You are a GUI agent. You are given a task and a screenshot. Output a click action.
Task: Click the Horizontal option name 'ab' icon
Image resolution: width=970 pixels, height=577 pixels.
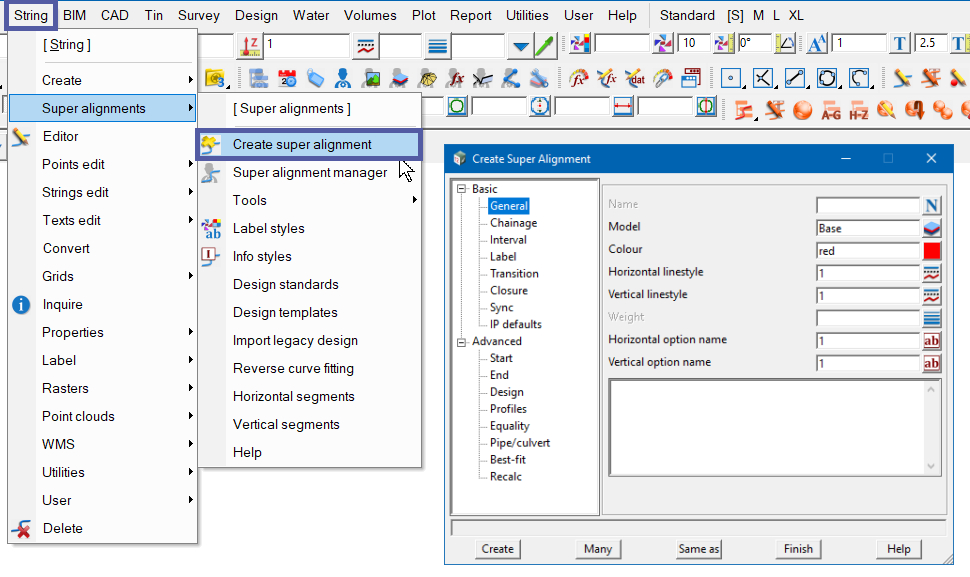932,341
